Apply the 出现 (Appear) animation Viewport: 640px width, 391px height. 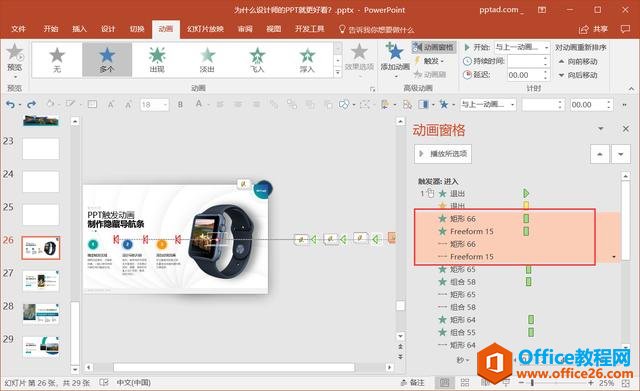[x=157, y=60]
